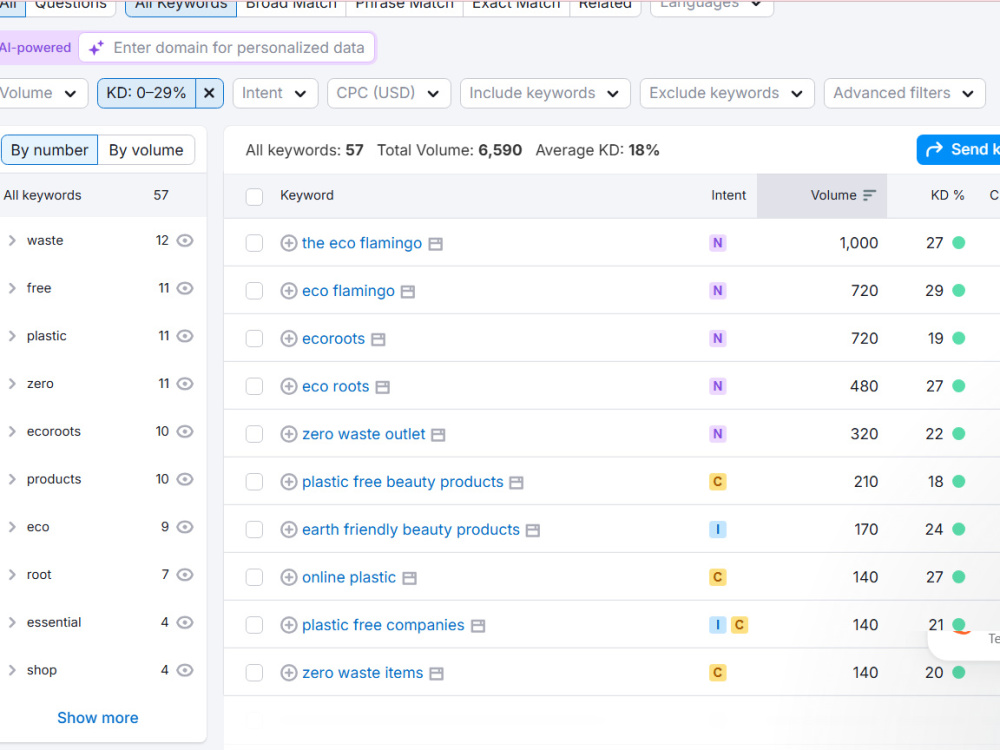Expand the 'waste' keyword group
This screenshot has width=1000, height=750.
pyautogui.click(x=12, y=240)
